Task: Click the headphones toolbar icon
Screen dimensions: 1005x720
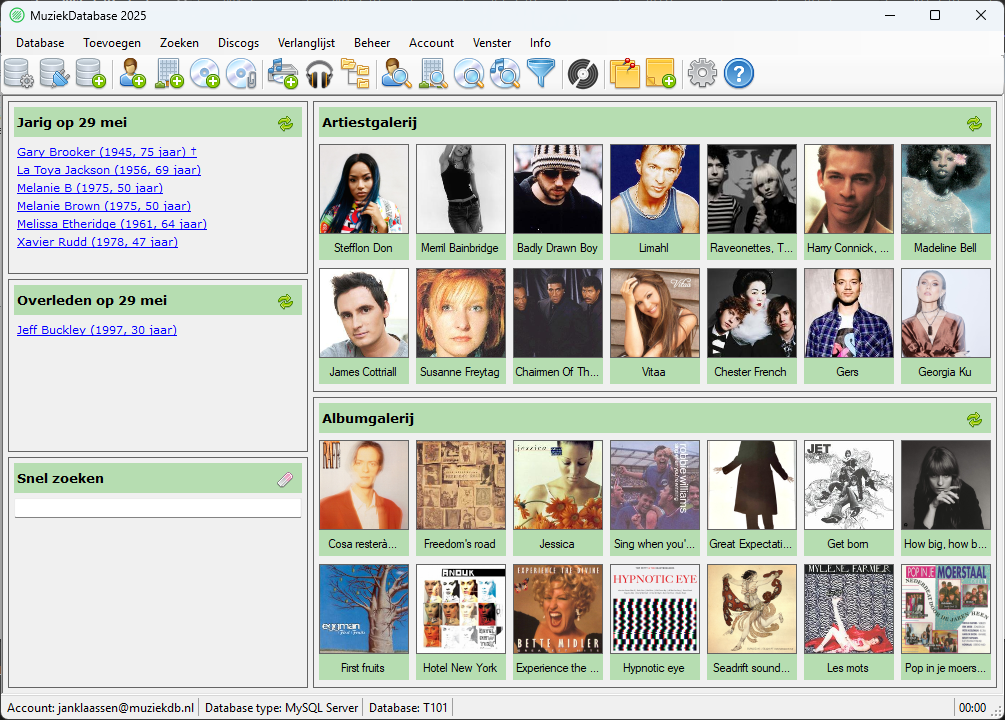Action: pos(319,73)
